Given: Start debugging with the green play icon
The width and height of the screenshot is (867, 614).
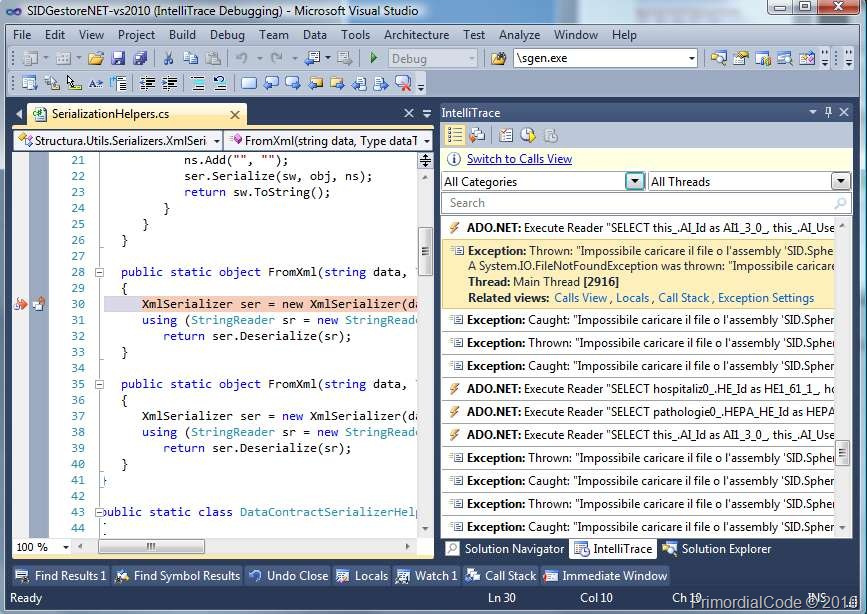Looking at the screenshot, I should pos(373,58).
